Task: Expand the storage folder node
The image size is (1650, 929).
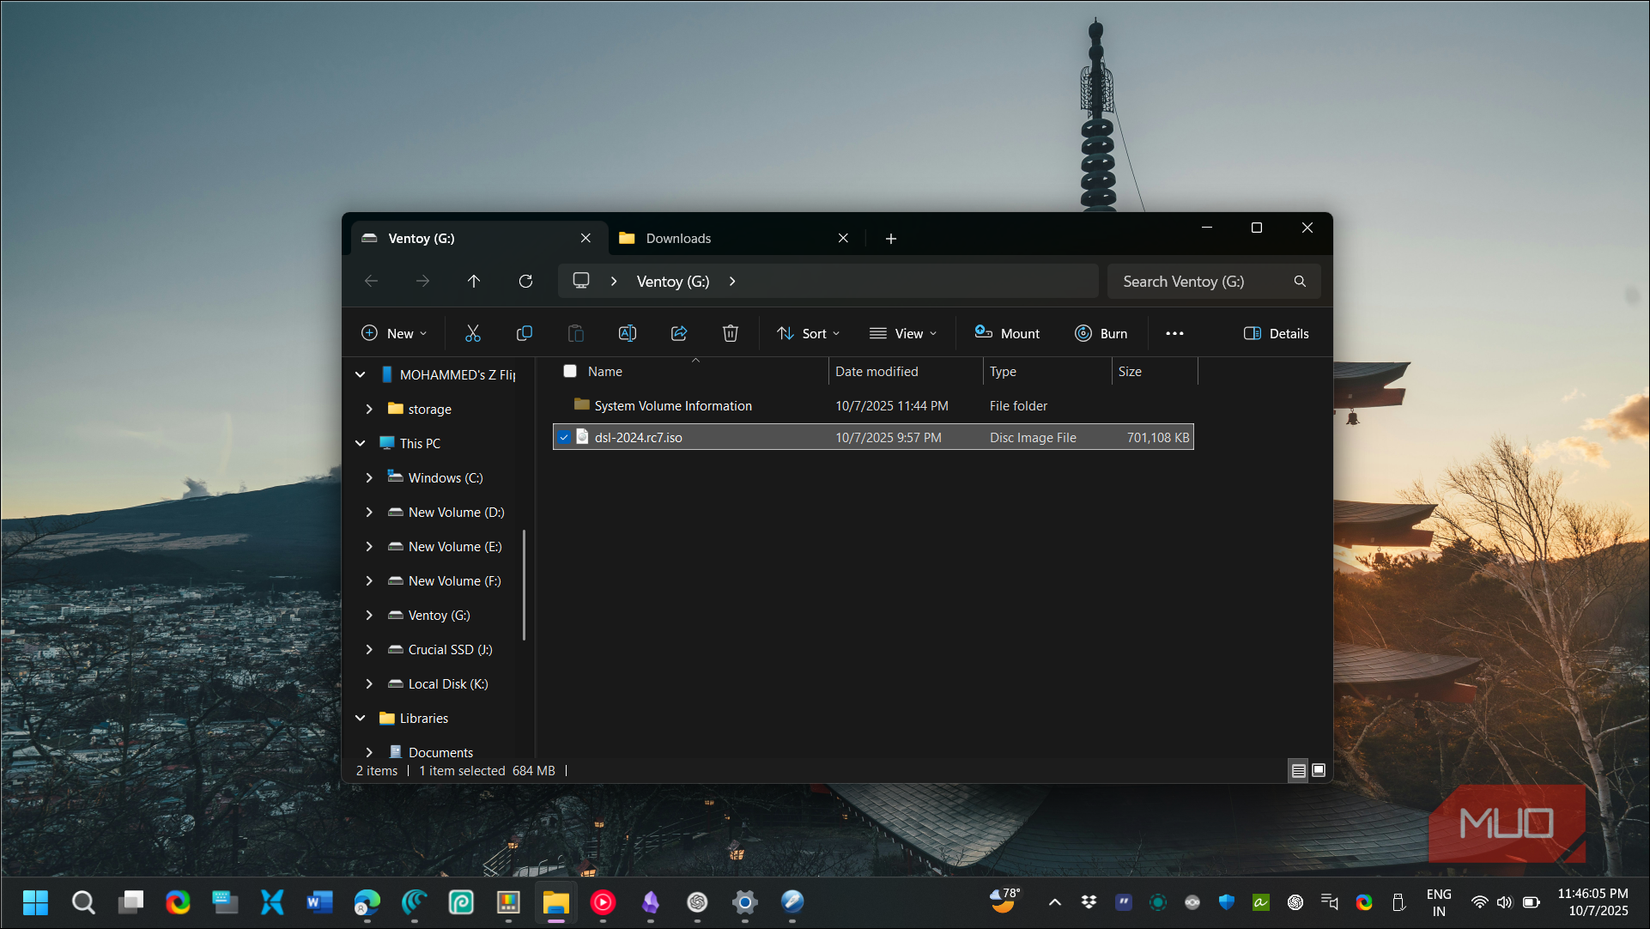Action: 369,409
